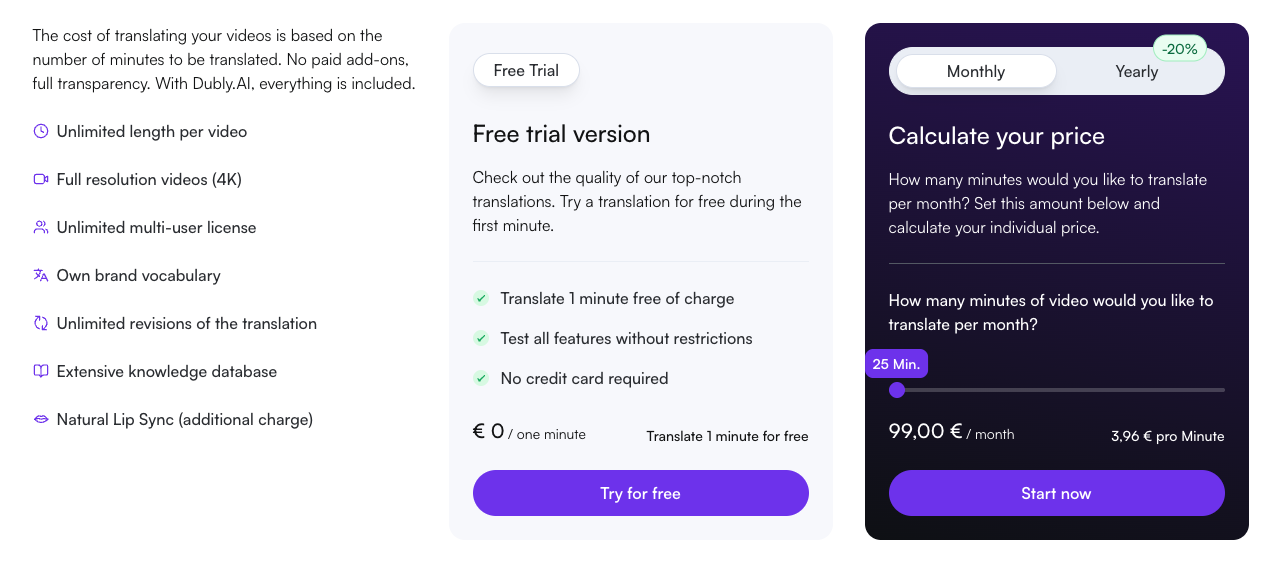Click the clock icon beside Unlimited length
1270x564 pixels.
(x=41, y=131)
